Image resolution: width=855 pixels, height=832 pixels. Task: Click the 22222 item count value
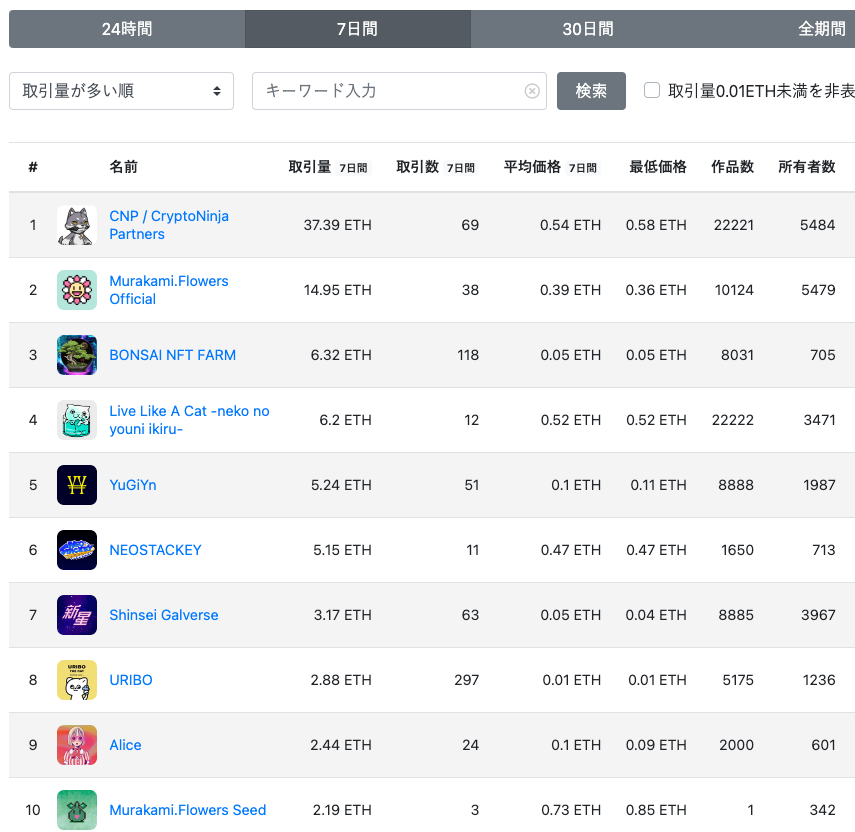coord(733,420)
